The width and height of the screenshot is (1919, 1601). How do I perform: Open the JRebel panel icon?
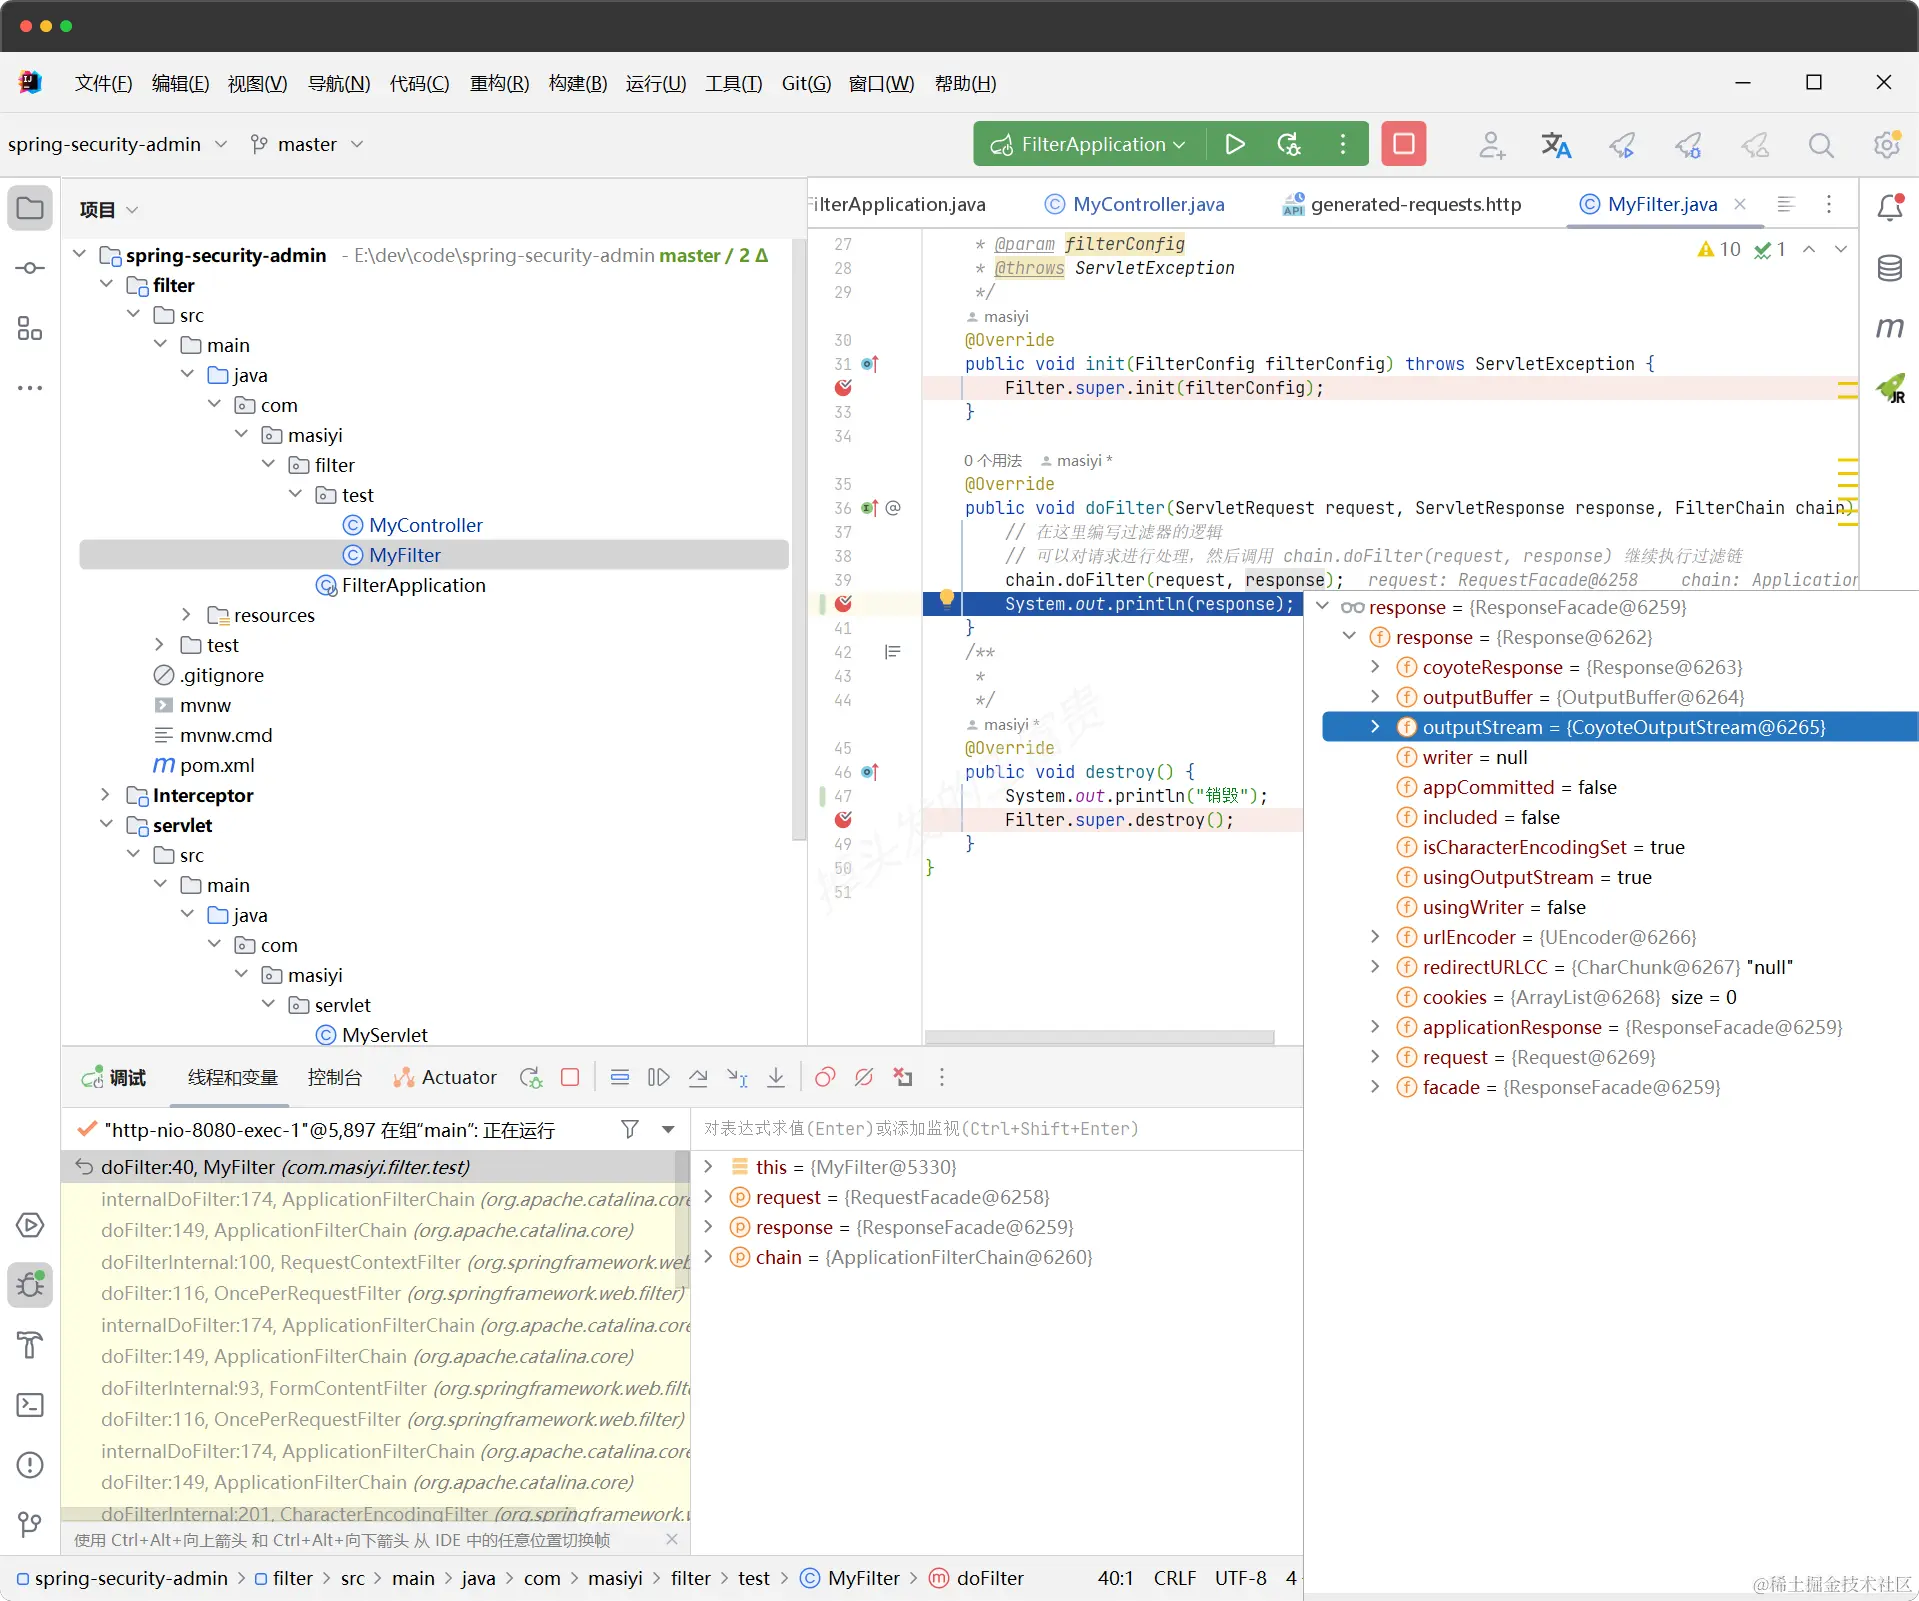pyautogui.click(x=1890, y=388)
